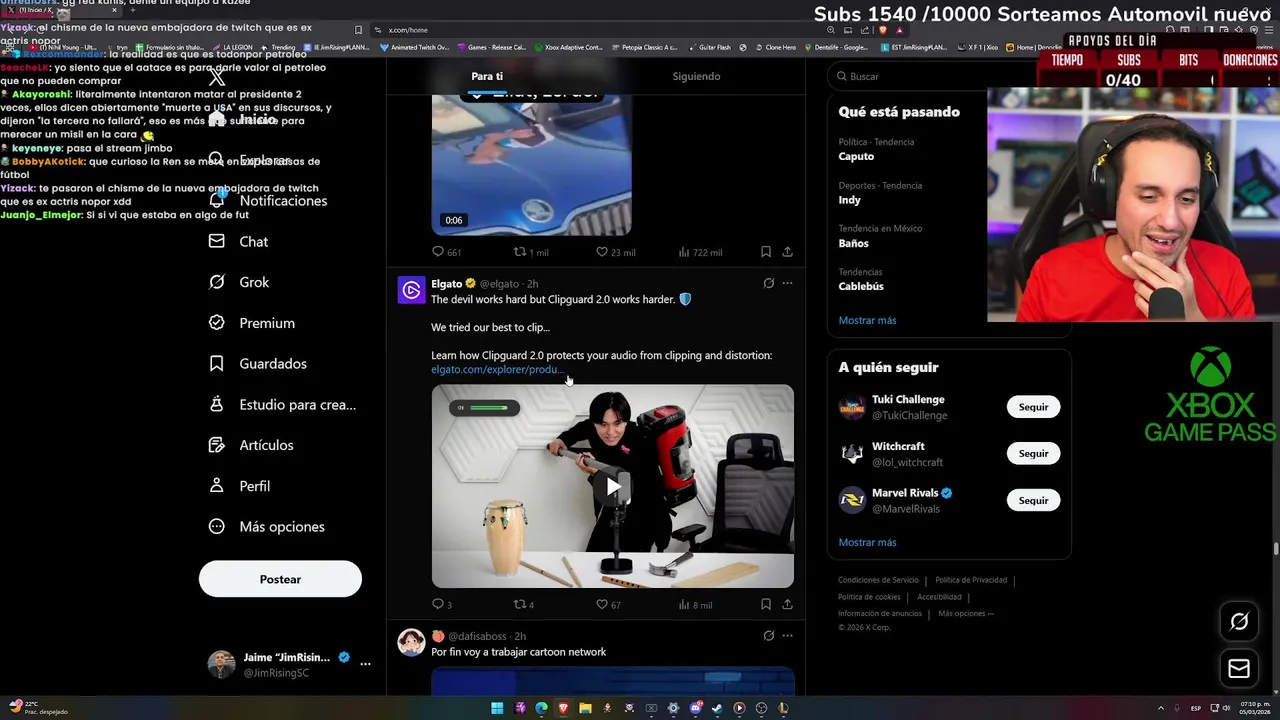Open File Explorer from the taskbar
Screen dimensions: 1280x720
(585, 708)
